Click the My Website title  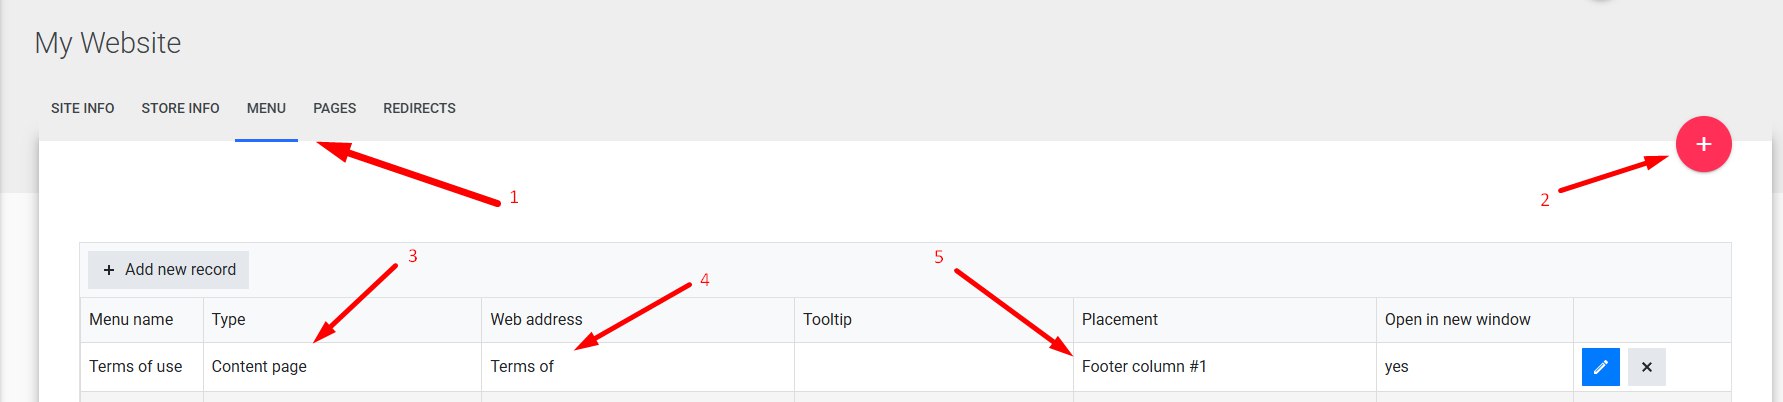[108, 43]
